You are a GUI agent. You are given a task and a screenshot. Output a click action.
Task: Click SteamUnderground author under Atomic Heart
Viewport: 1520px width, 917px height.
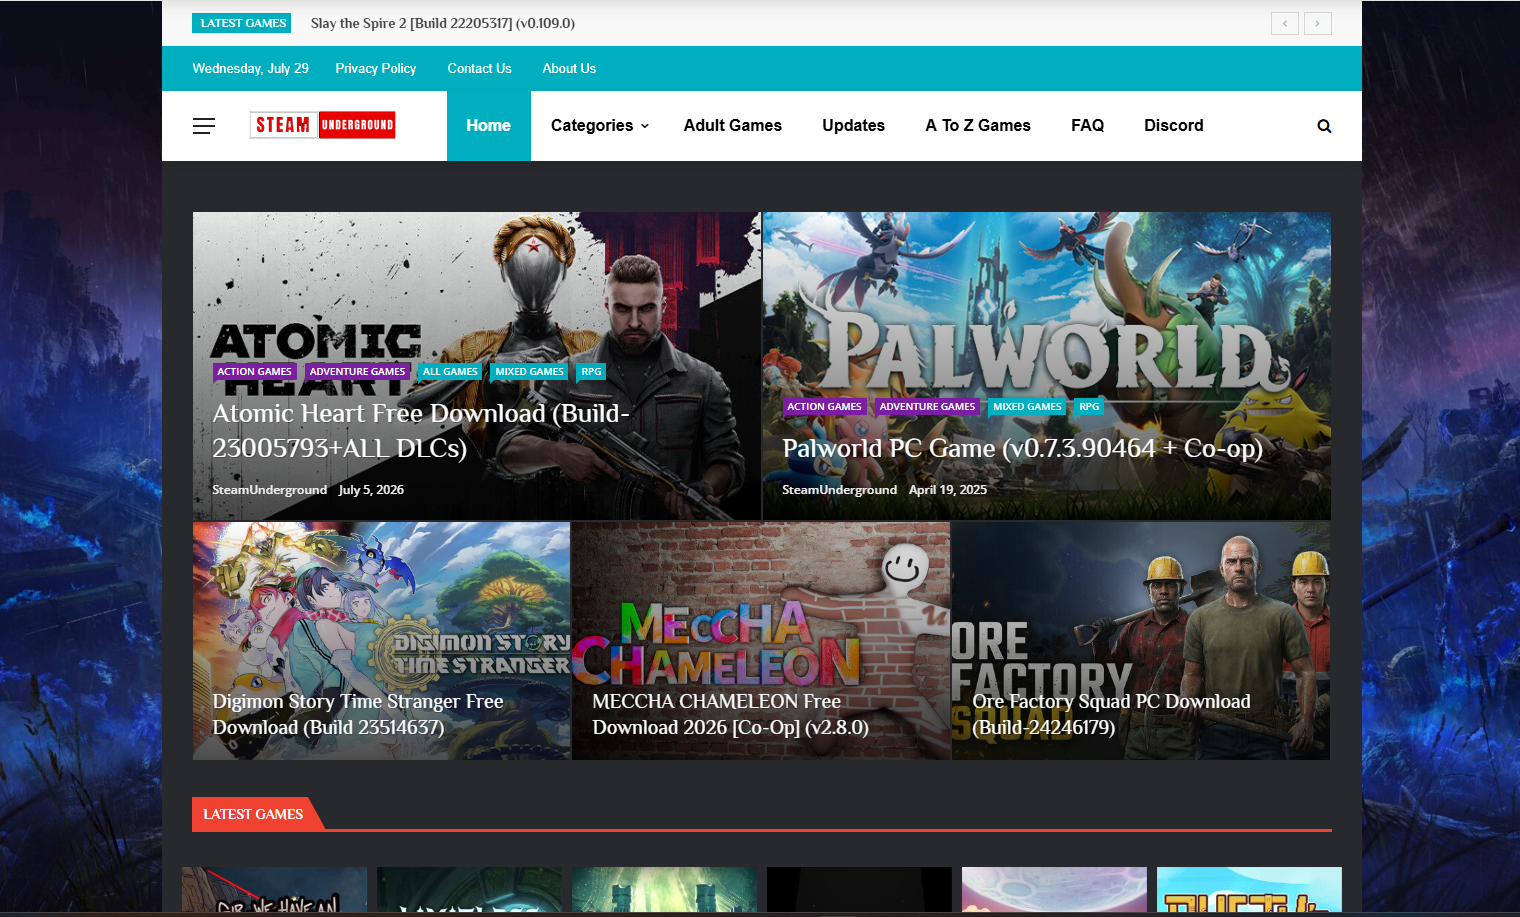(269, 490)
